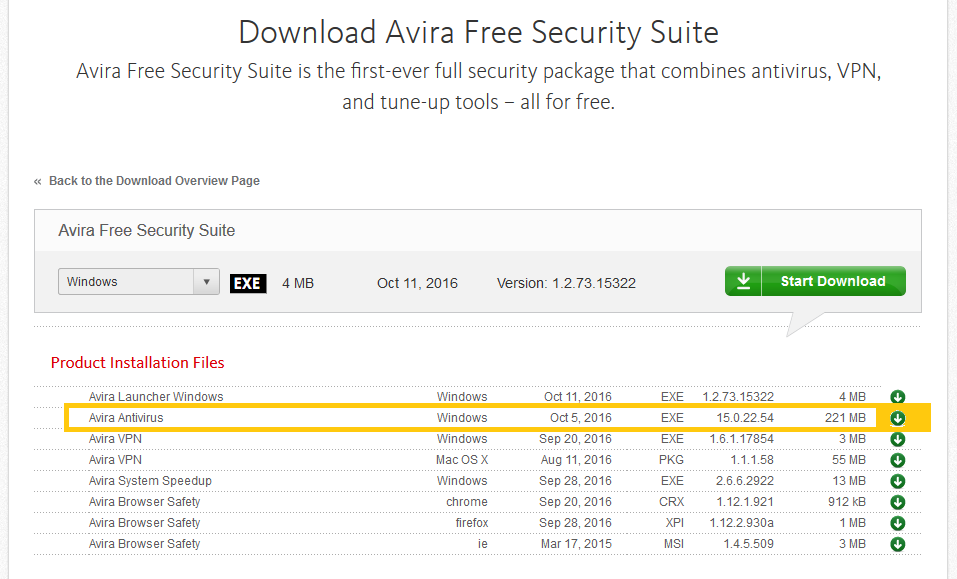The width and height of the screenshot is (957, 579).
Task: Click the Product Installation Files heading
Action: pos(138,363)
